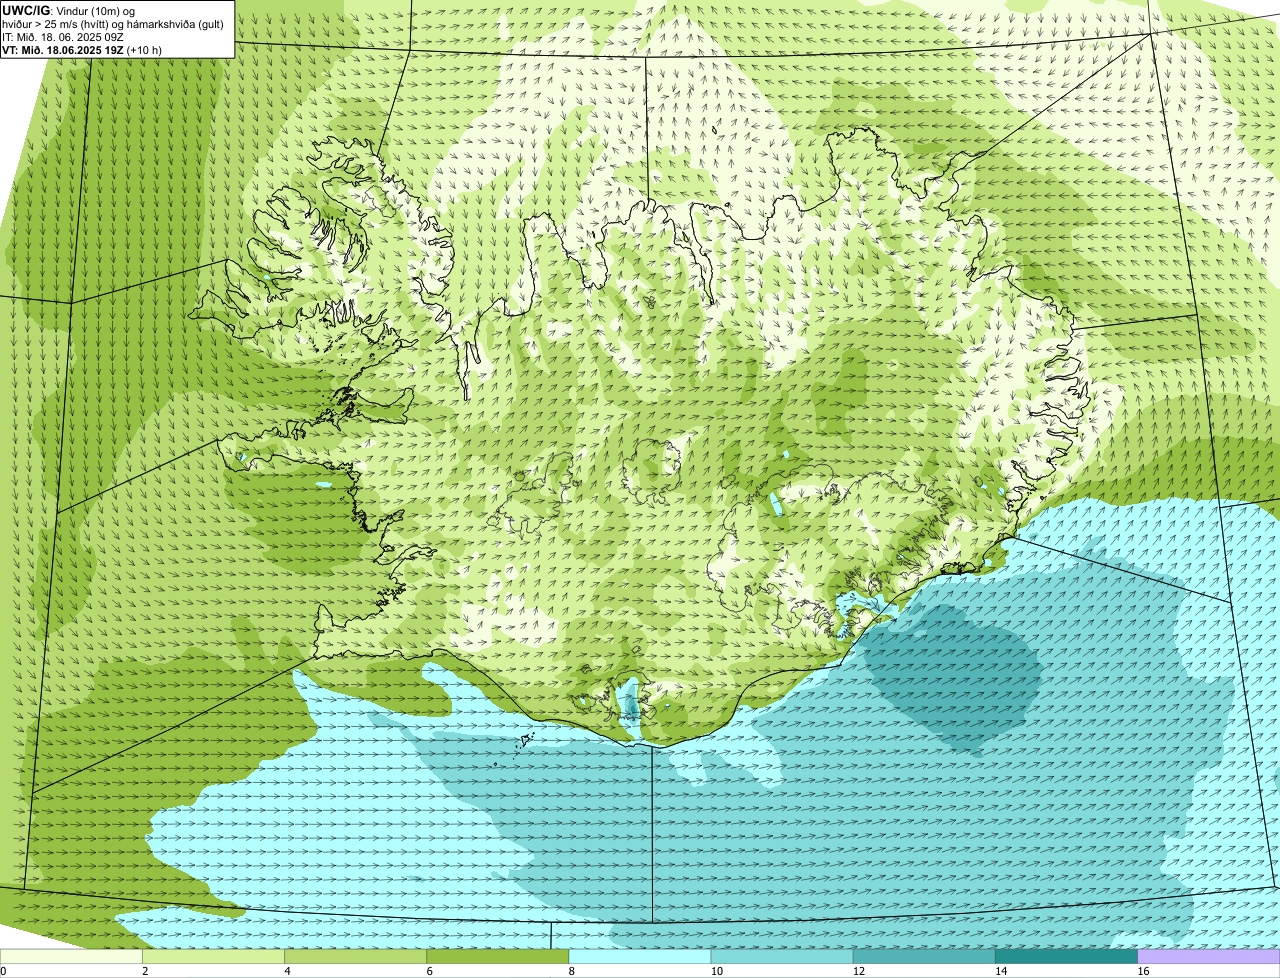Click the aqua 10–12 legend swatch
The image size is (1280, 978).
point(782,956)
